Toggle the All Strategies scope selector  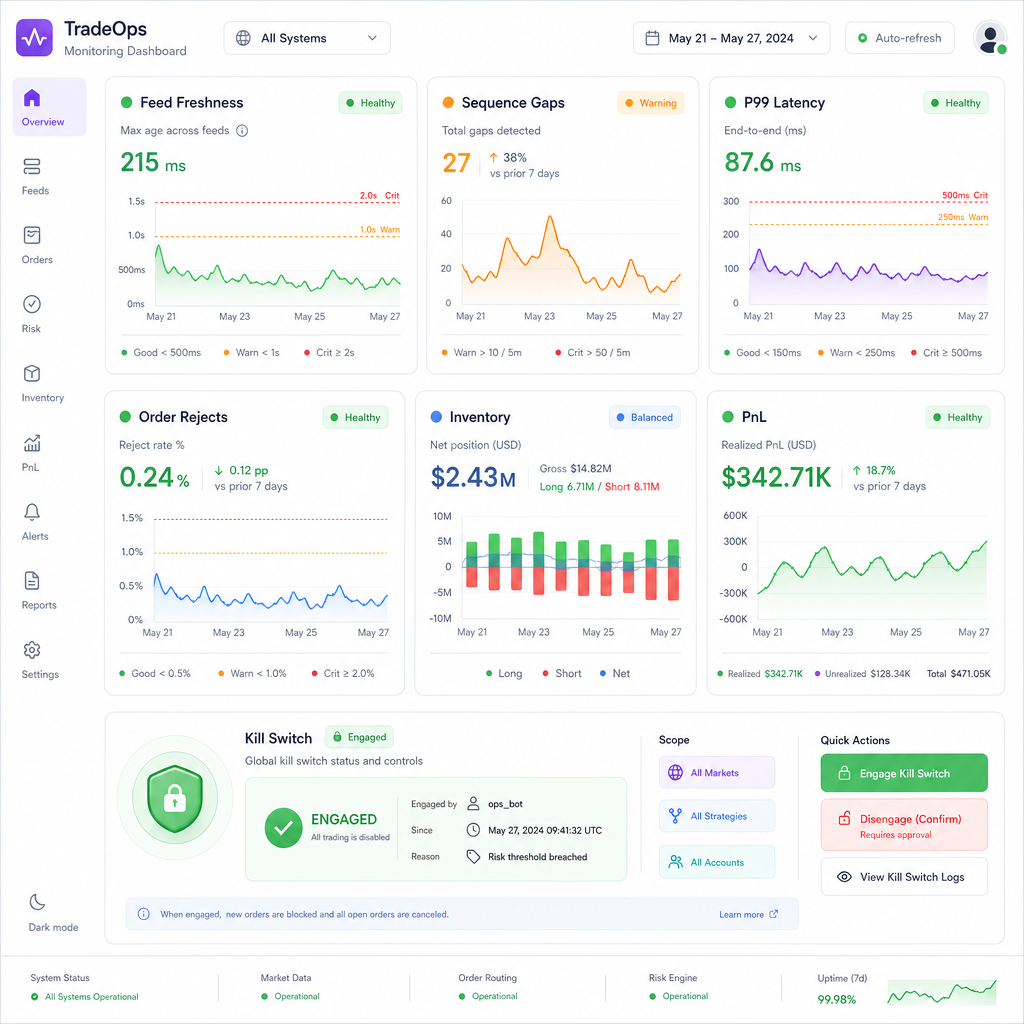[x=716, y=816]
